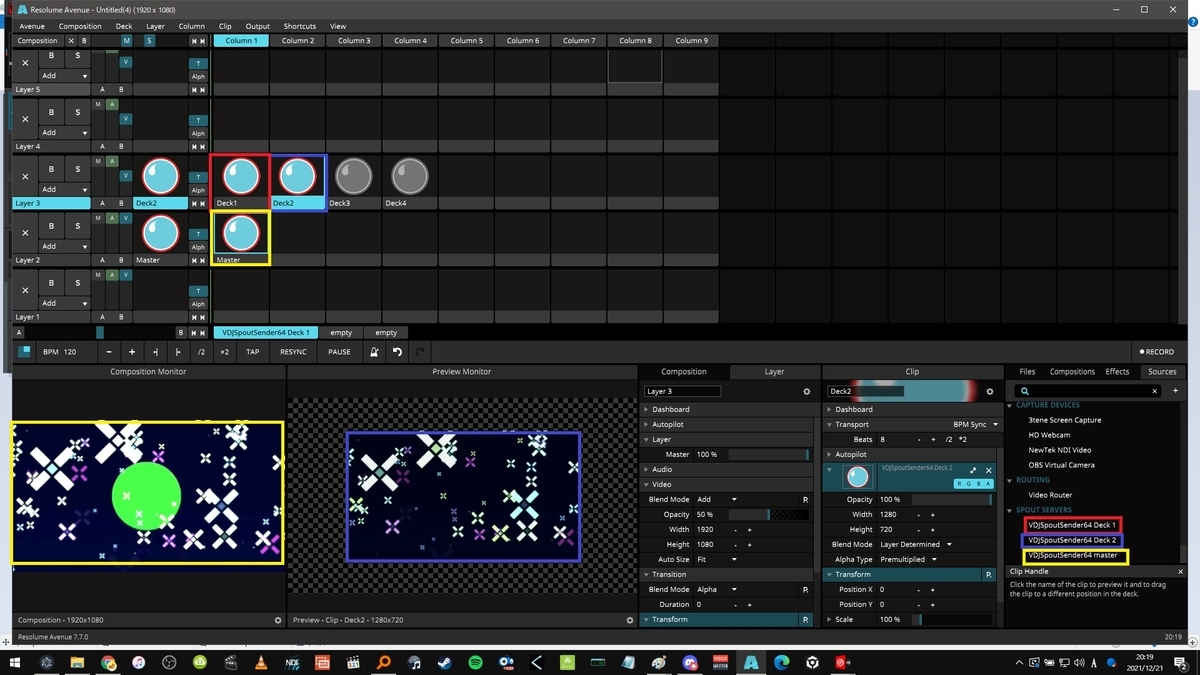The height and width of the screenshot is (675, 1200).
Task: Open VLC from the taskbar
Action: coord(261,662)
